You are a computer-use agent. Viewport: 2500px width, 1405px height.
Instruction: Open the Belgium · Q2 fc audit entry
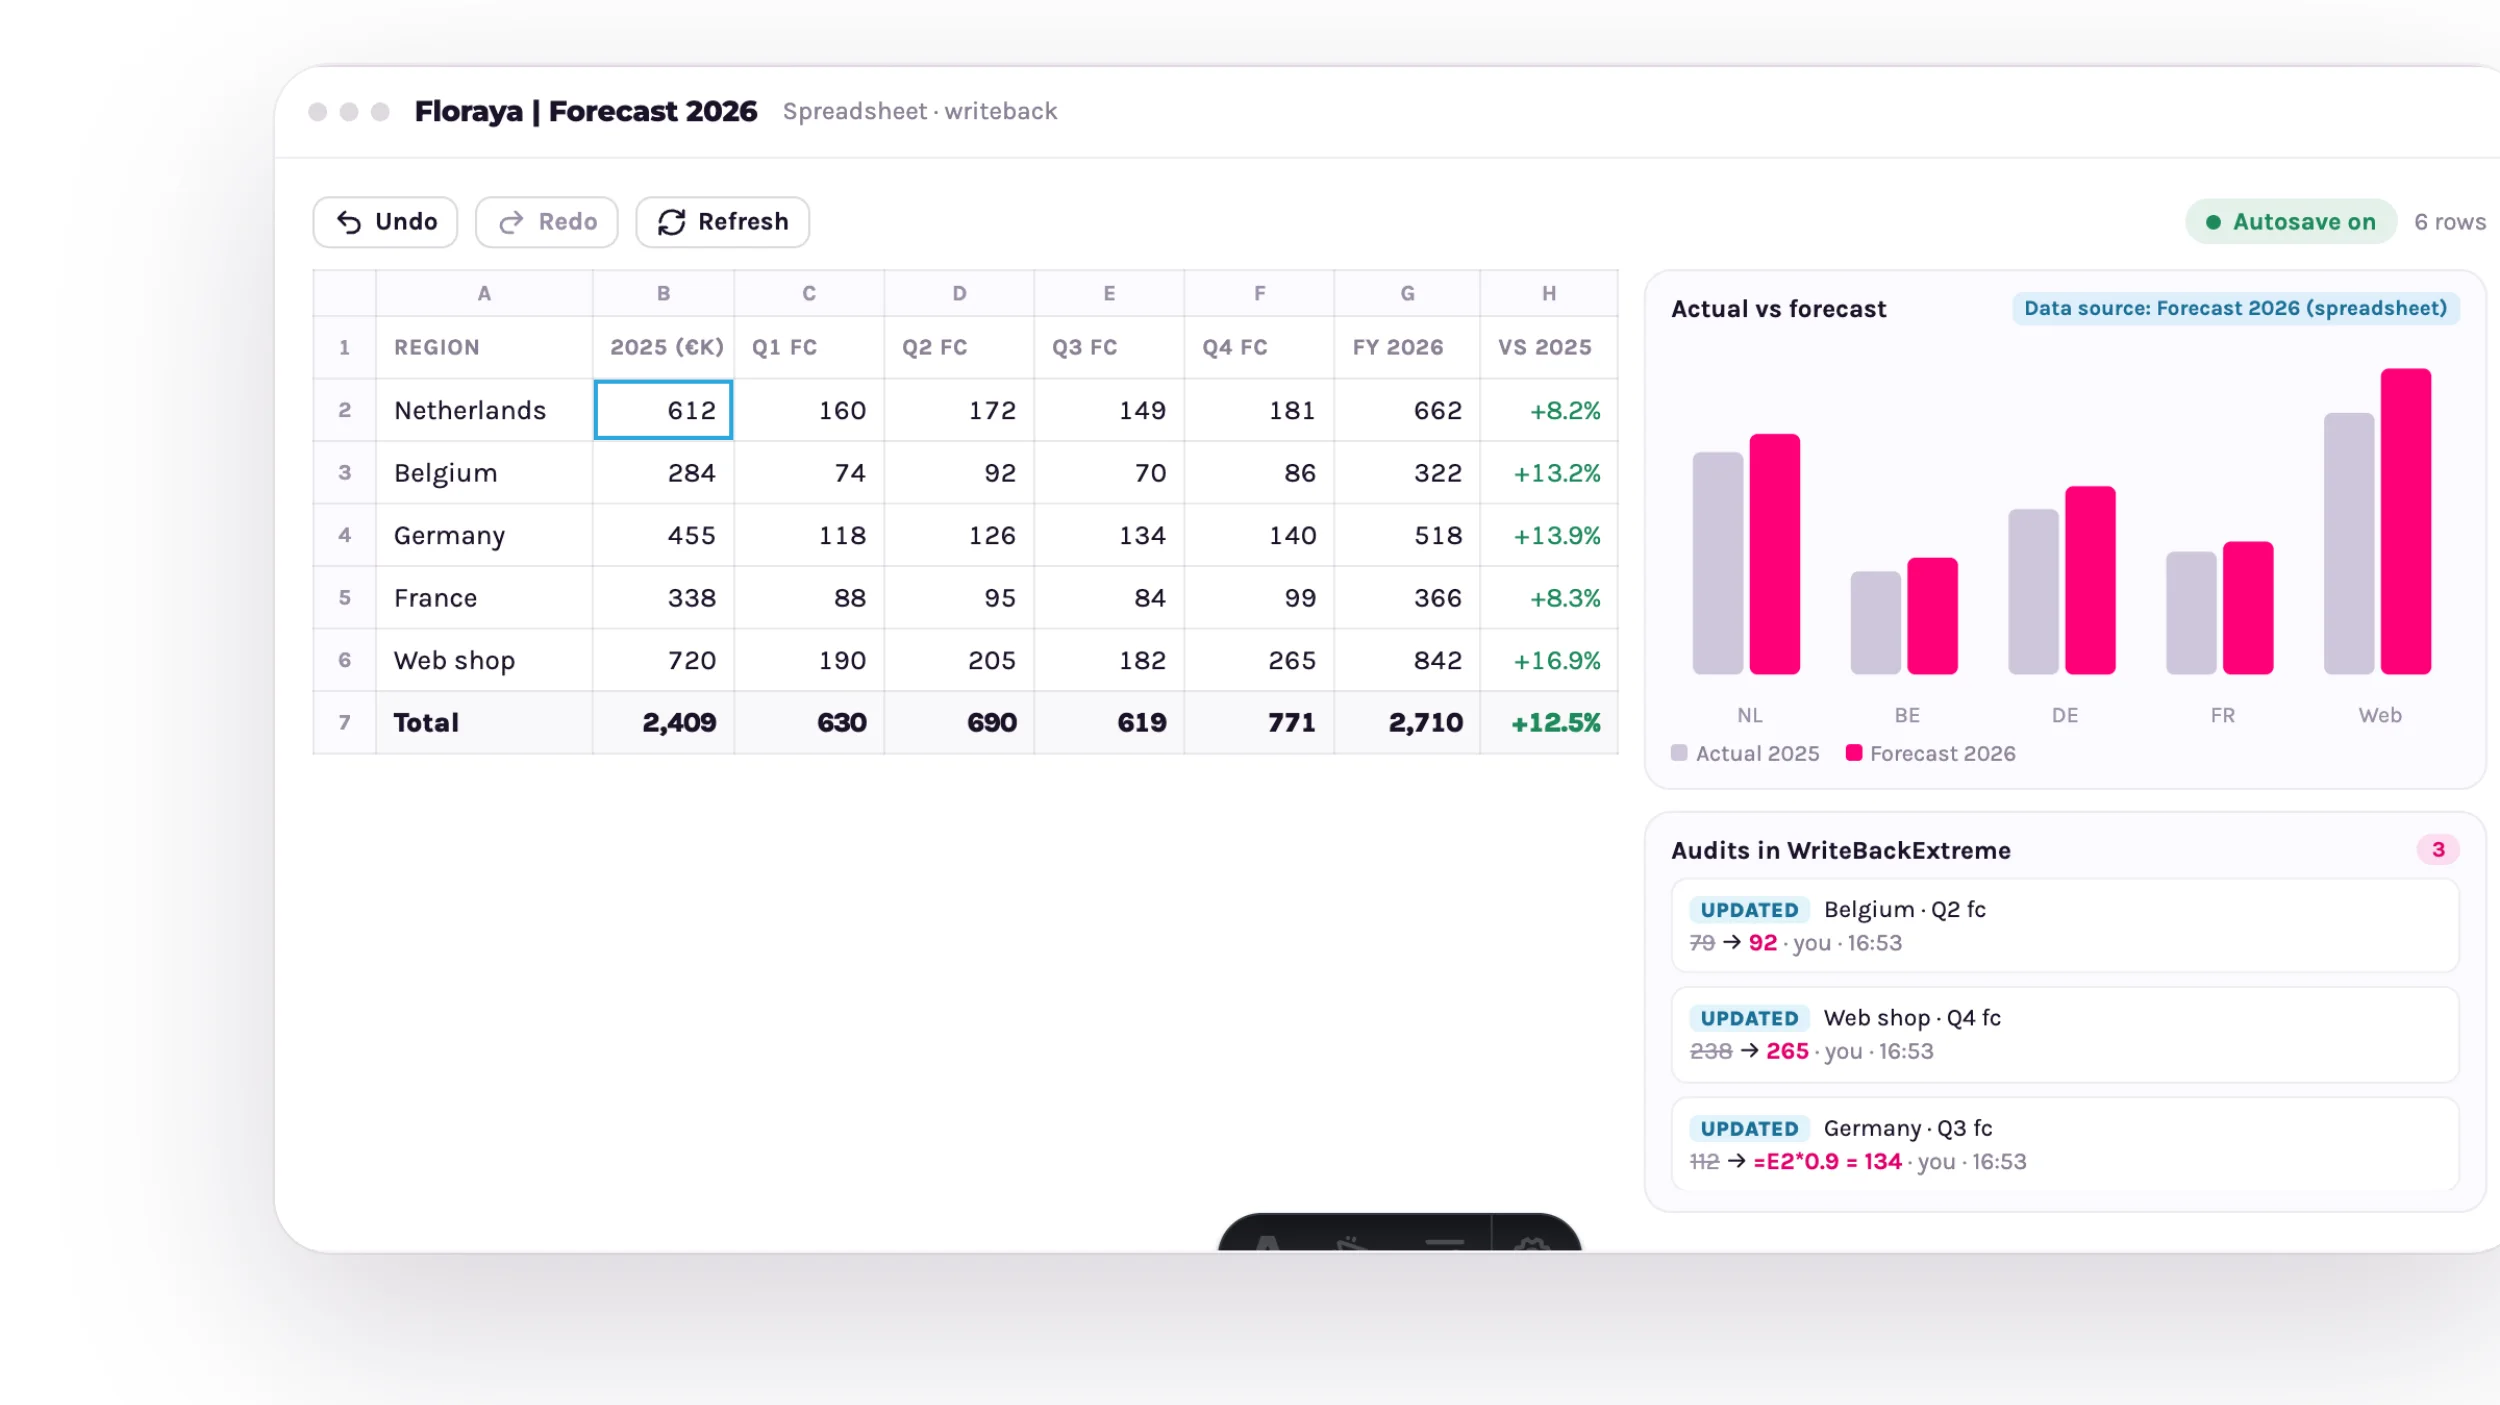2065,925
